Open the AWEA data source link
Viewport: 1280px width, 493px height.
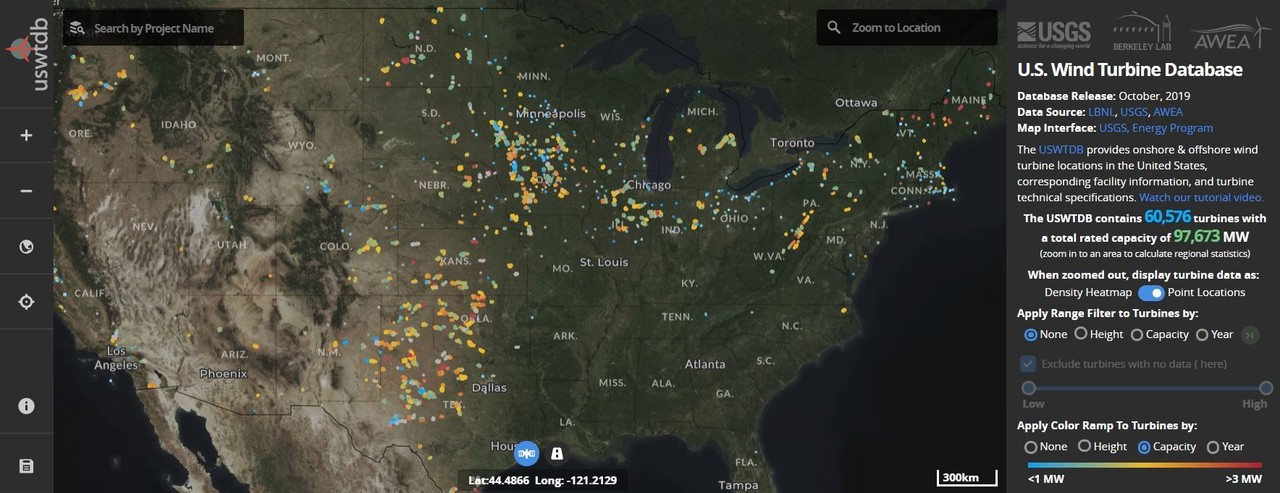[x=1168, y=112]
